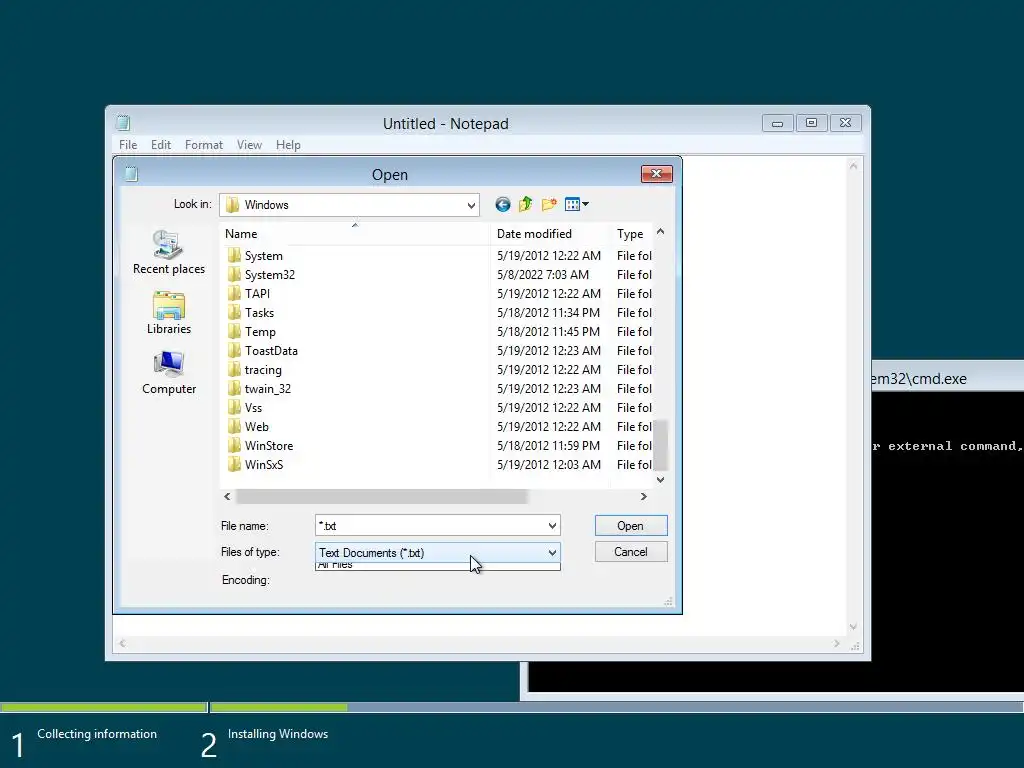The width and height of the screenshot is (1024, 768).
Task: Click file list vertical scrollbar up arrow
Action: 660,232
